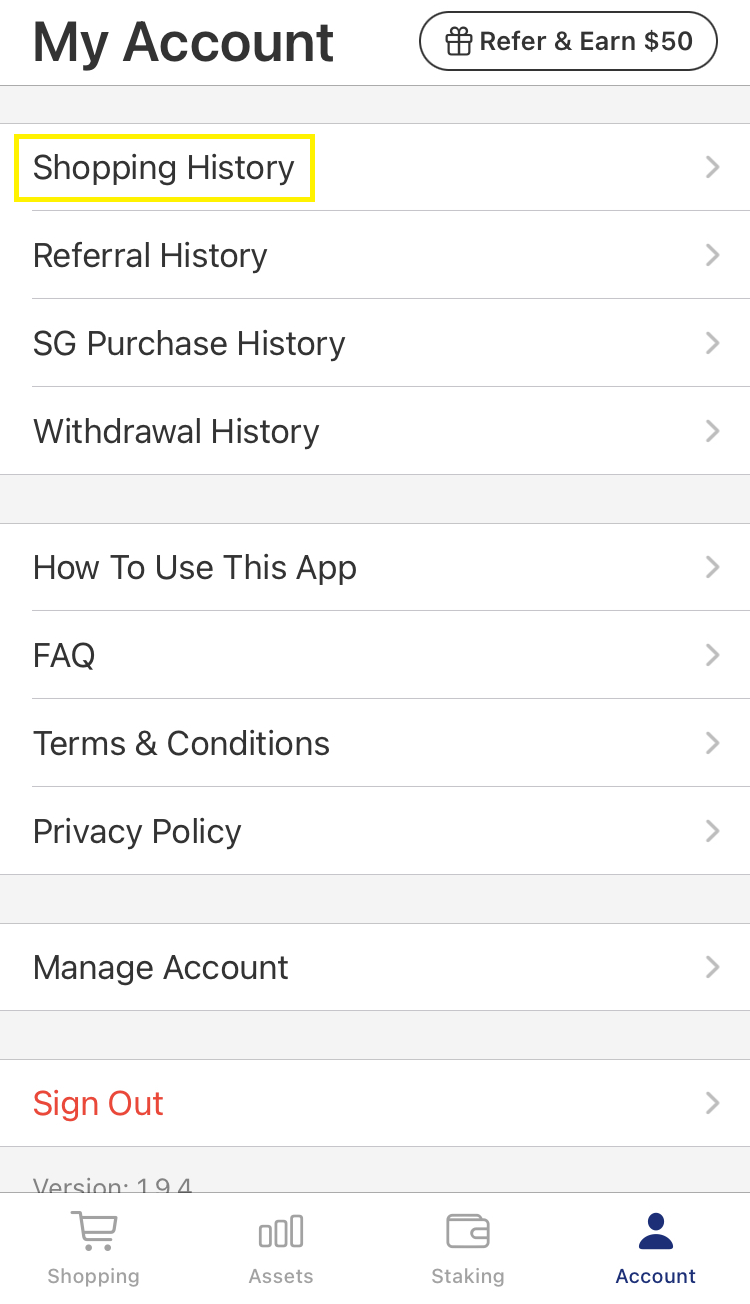Viewport: 750px width, 1304px height.
Task: Click the My Account page title
Action: coord(183,42)
